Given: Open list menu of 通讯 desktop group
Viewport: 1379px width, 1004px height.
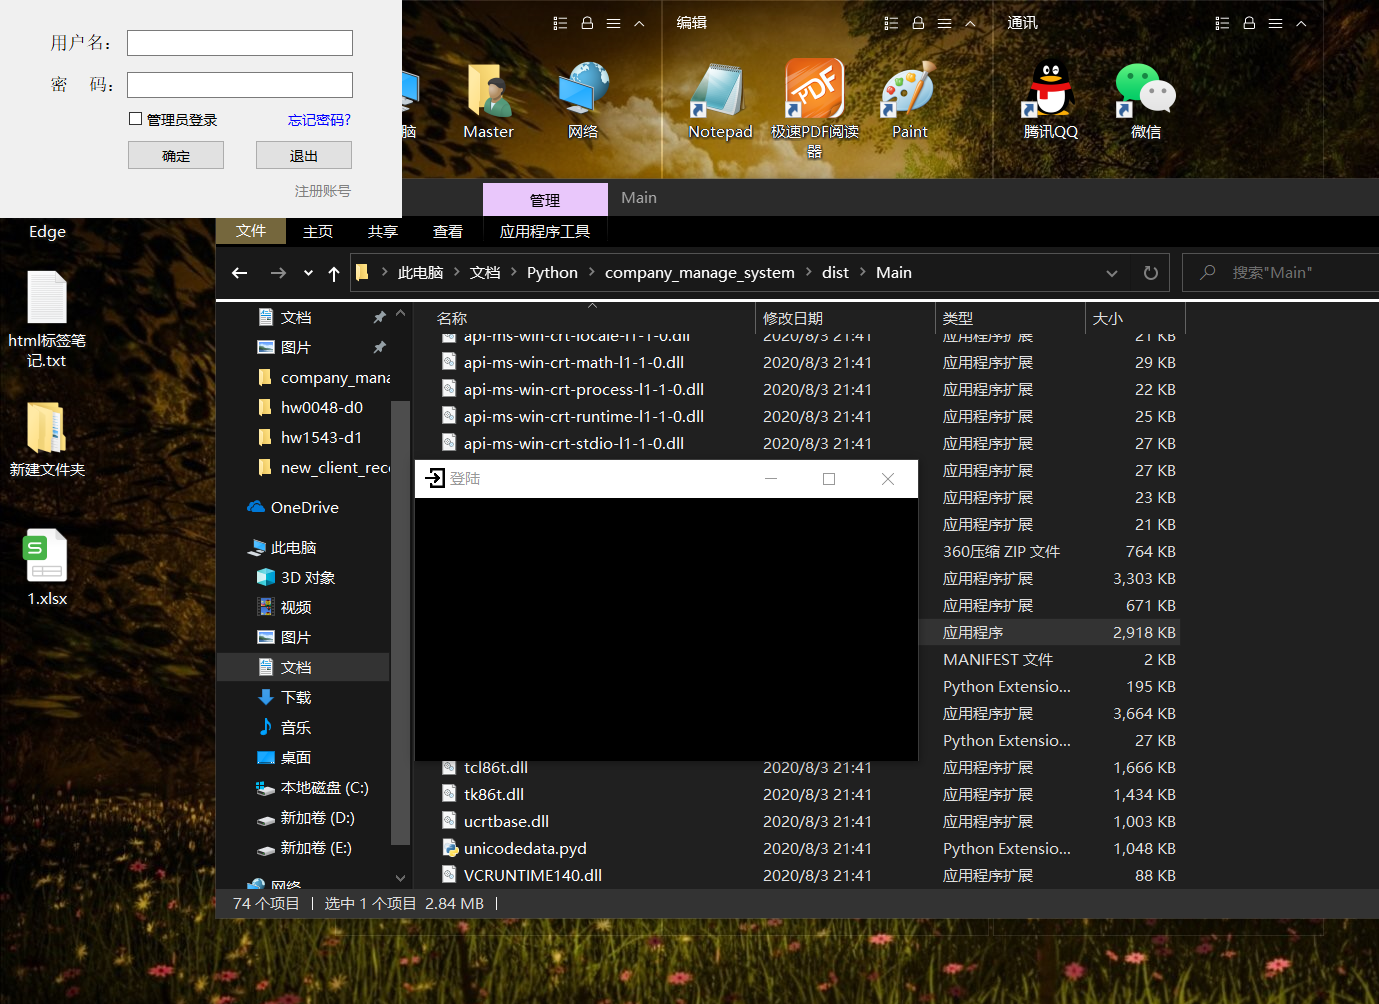Looking at the screenshot, I should point(1275,23).
